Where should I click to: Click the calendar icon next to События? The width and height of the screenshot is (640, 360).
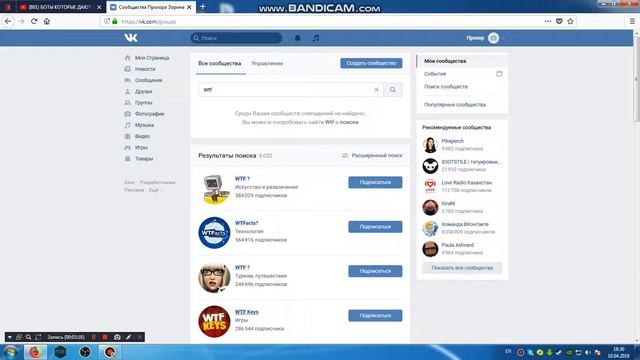(499, 74)
